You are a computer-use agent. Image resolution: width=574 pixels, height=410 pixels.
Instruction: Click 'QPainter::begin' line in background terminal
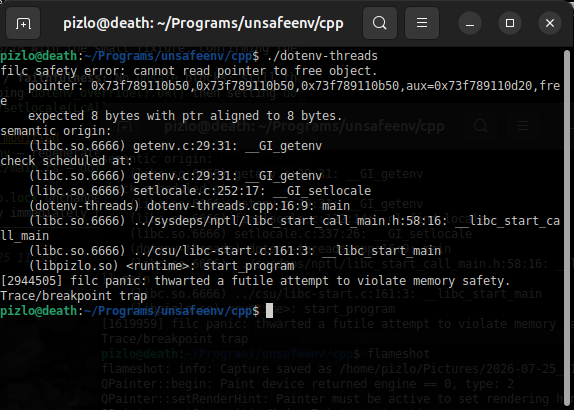tap(308, 384)
